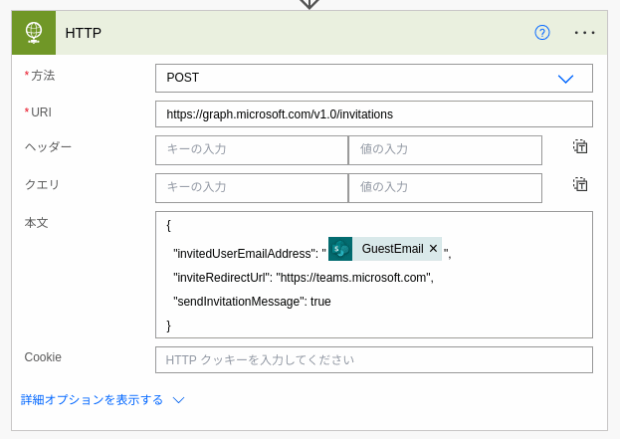Screen dimensions: 620x439
Task: Click the Cookie field label
Action: click(x=43, y=357)
